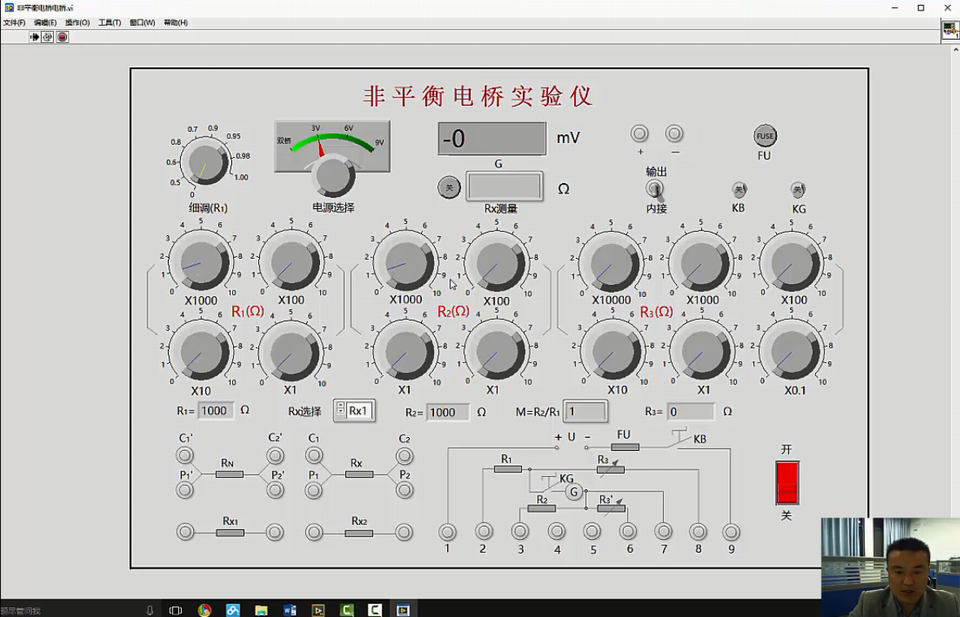The image size is (960, 617).
Task: Click bridge terminal number 7
Action: (x=663, y=531)
